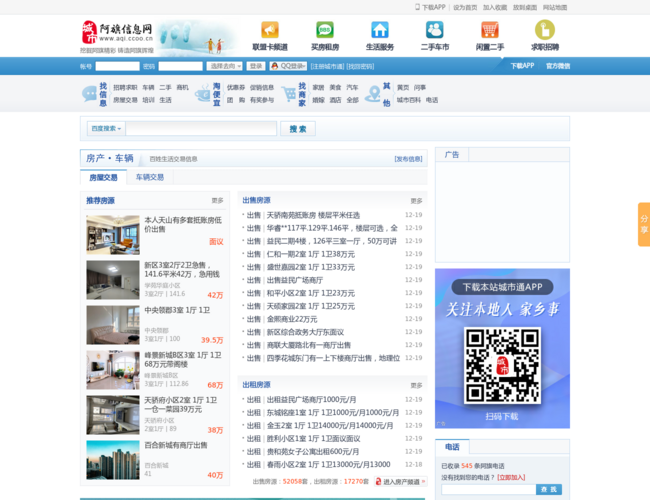Image resolution: width=650 pixels, height=500 pixels.
Task: Open the 中央领郡3室 listing thumbnail
Action: coord(113,325)
